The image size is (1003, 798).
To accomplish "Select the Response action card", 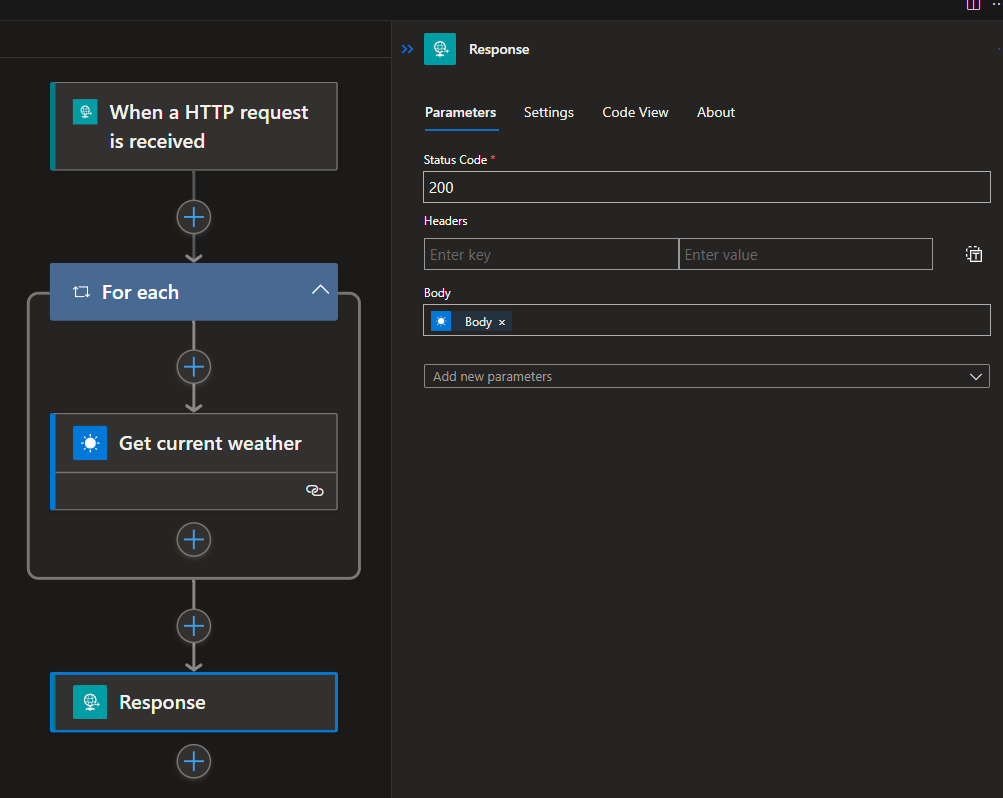I will tap(194, 702).
